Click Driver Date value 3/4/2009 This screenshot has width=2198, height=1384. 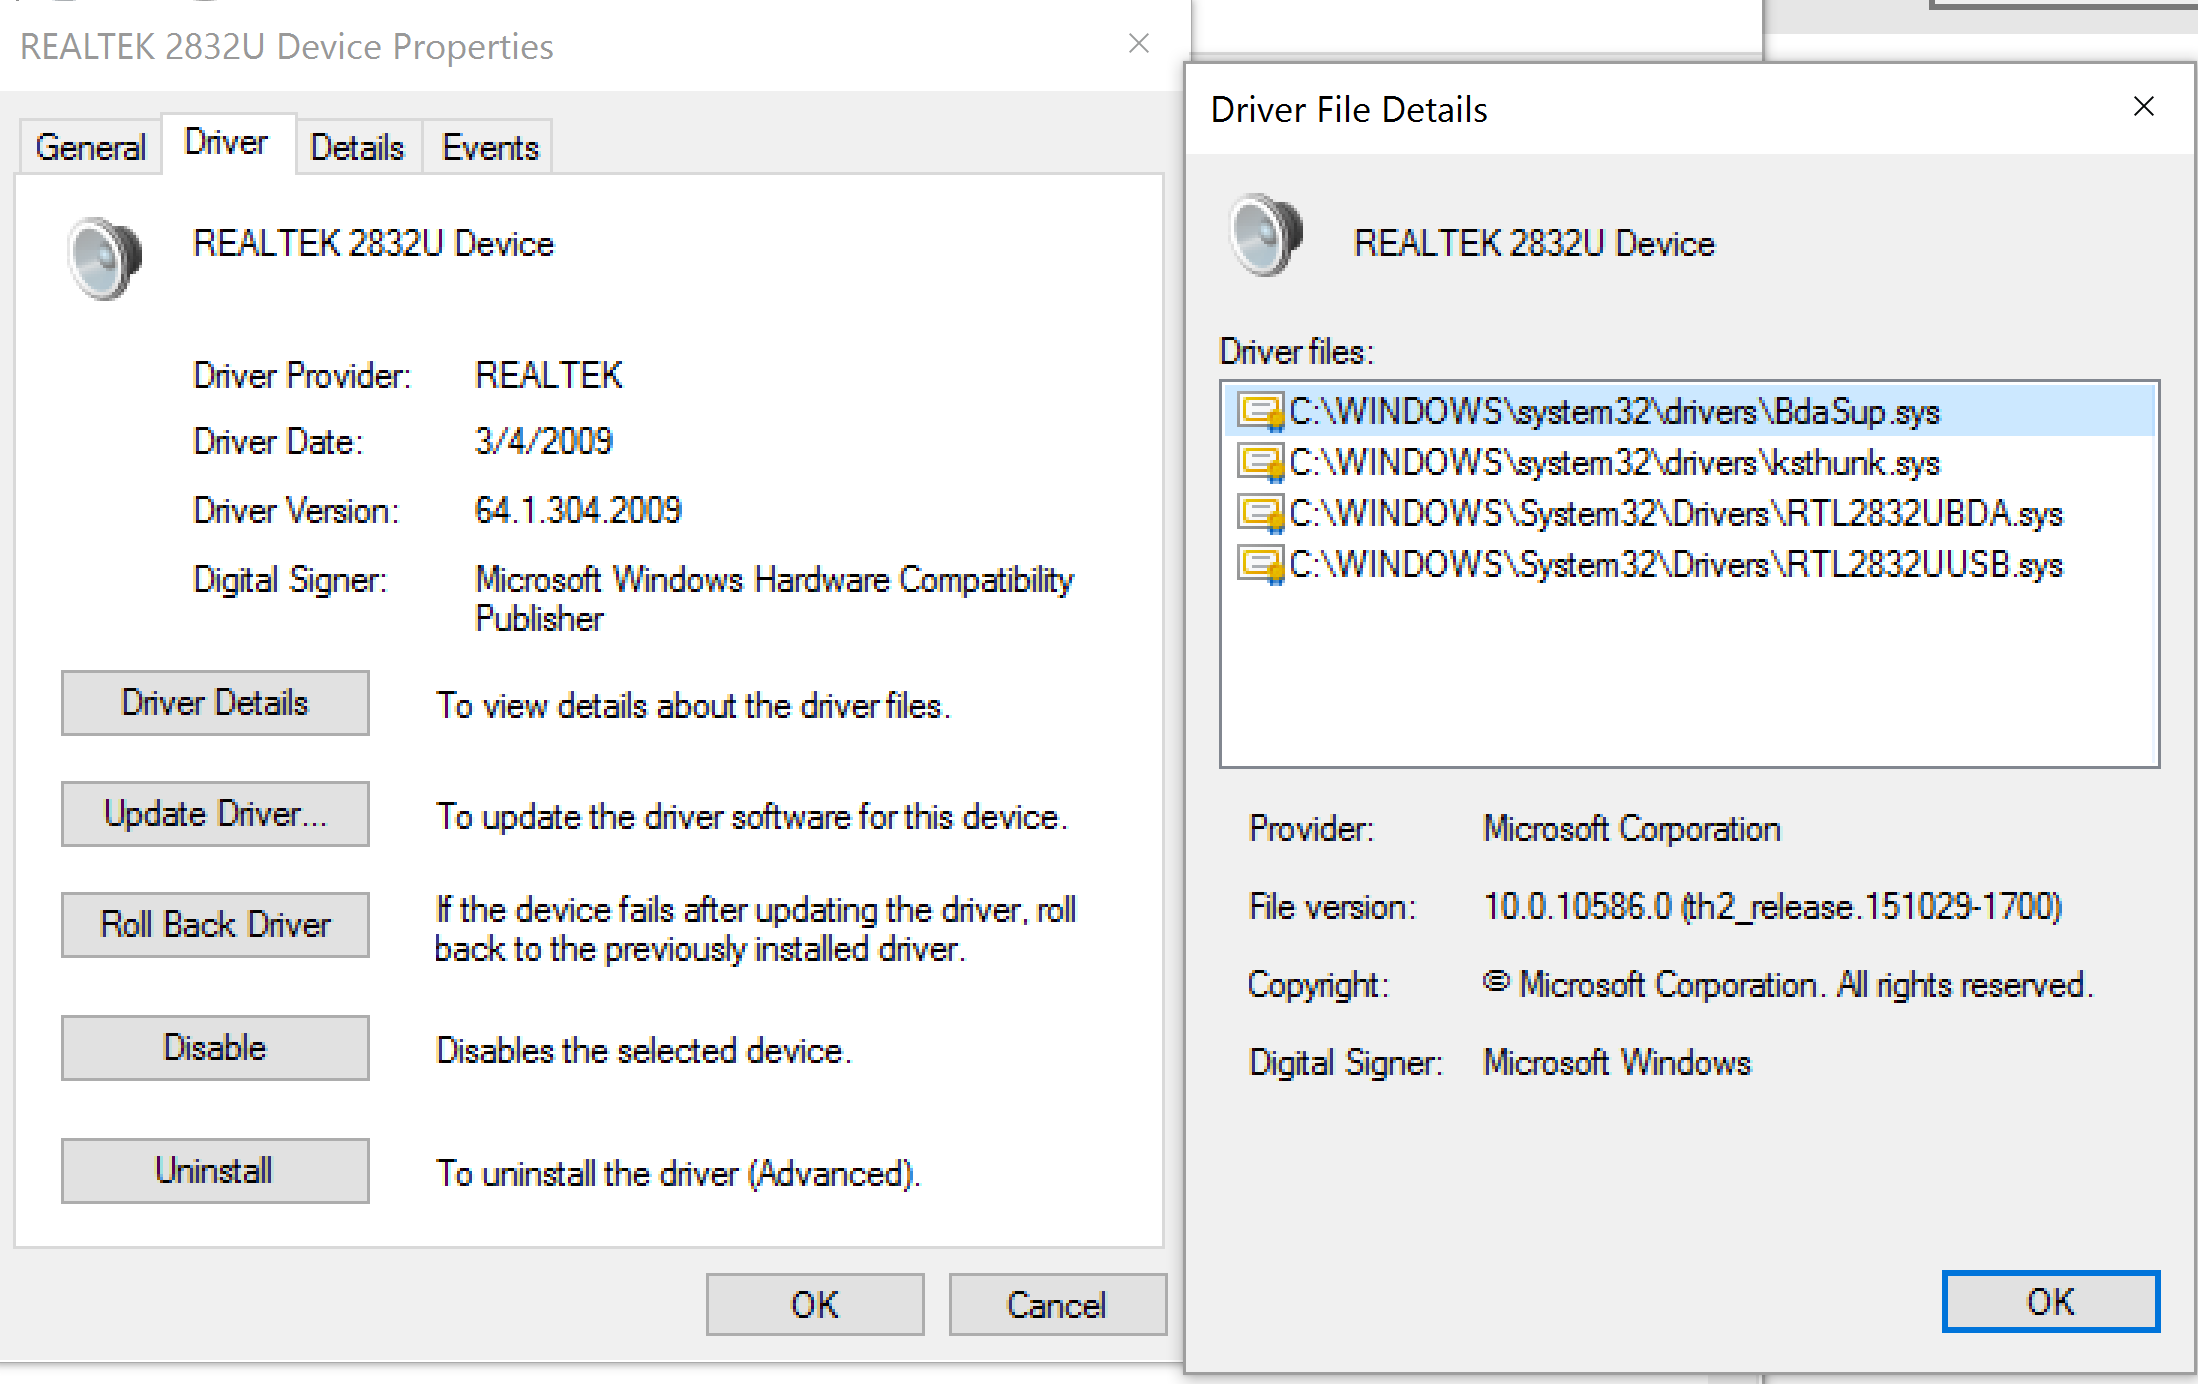point(543,441)
